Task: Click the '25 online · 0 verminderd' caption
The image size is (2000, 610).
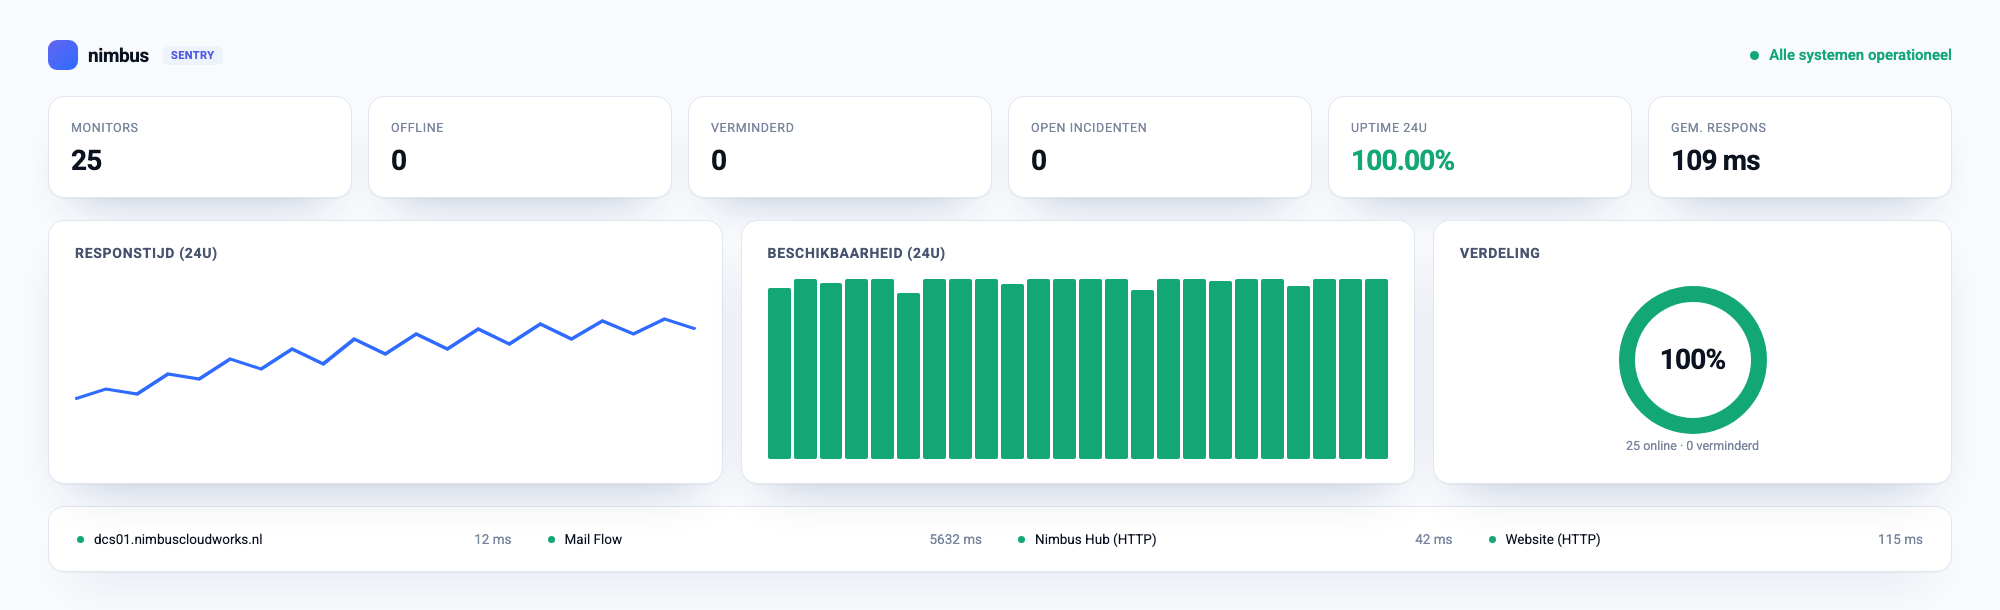Action: 1692,446
